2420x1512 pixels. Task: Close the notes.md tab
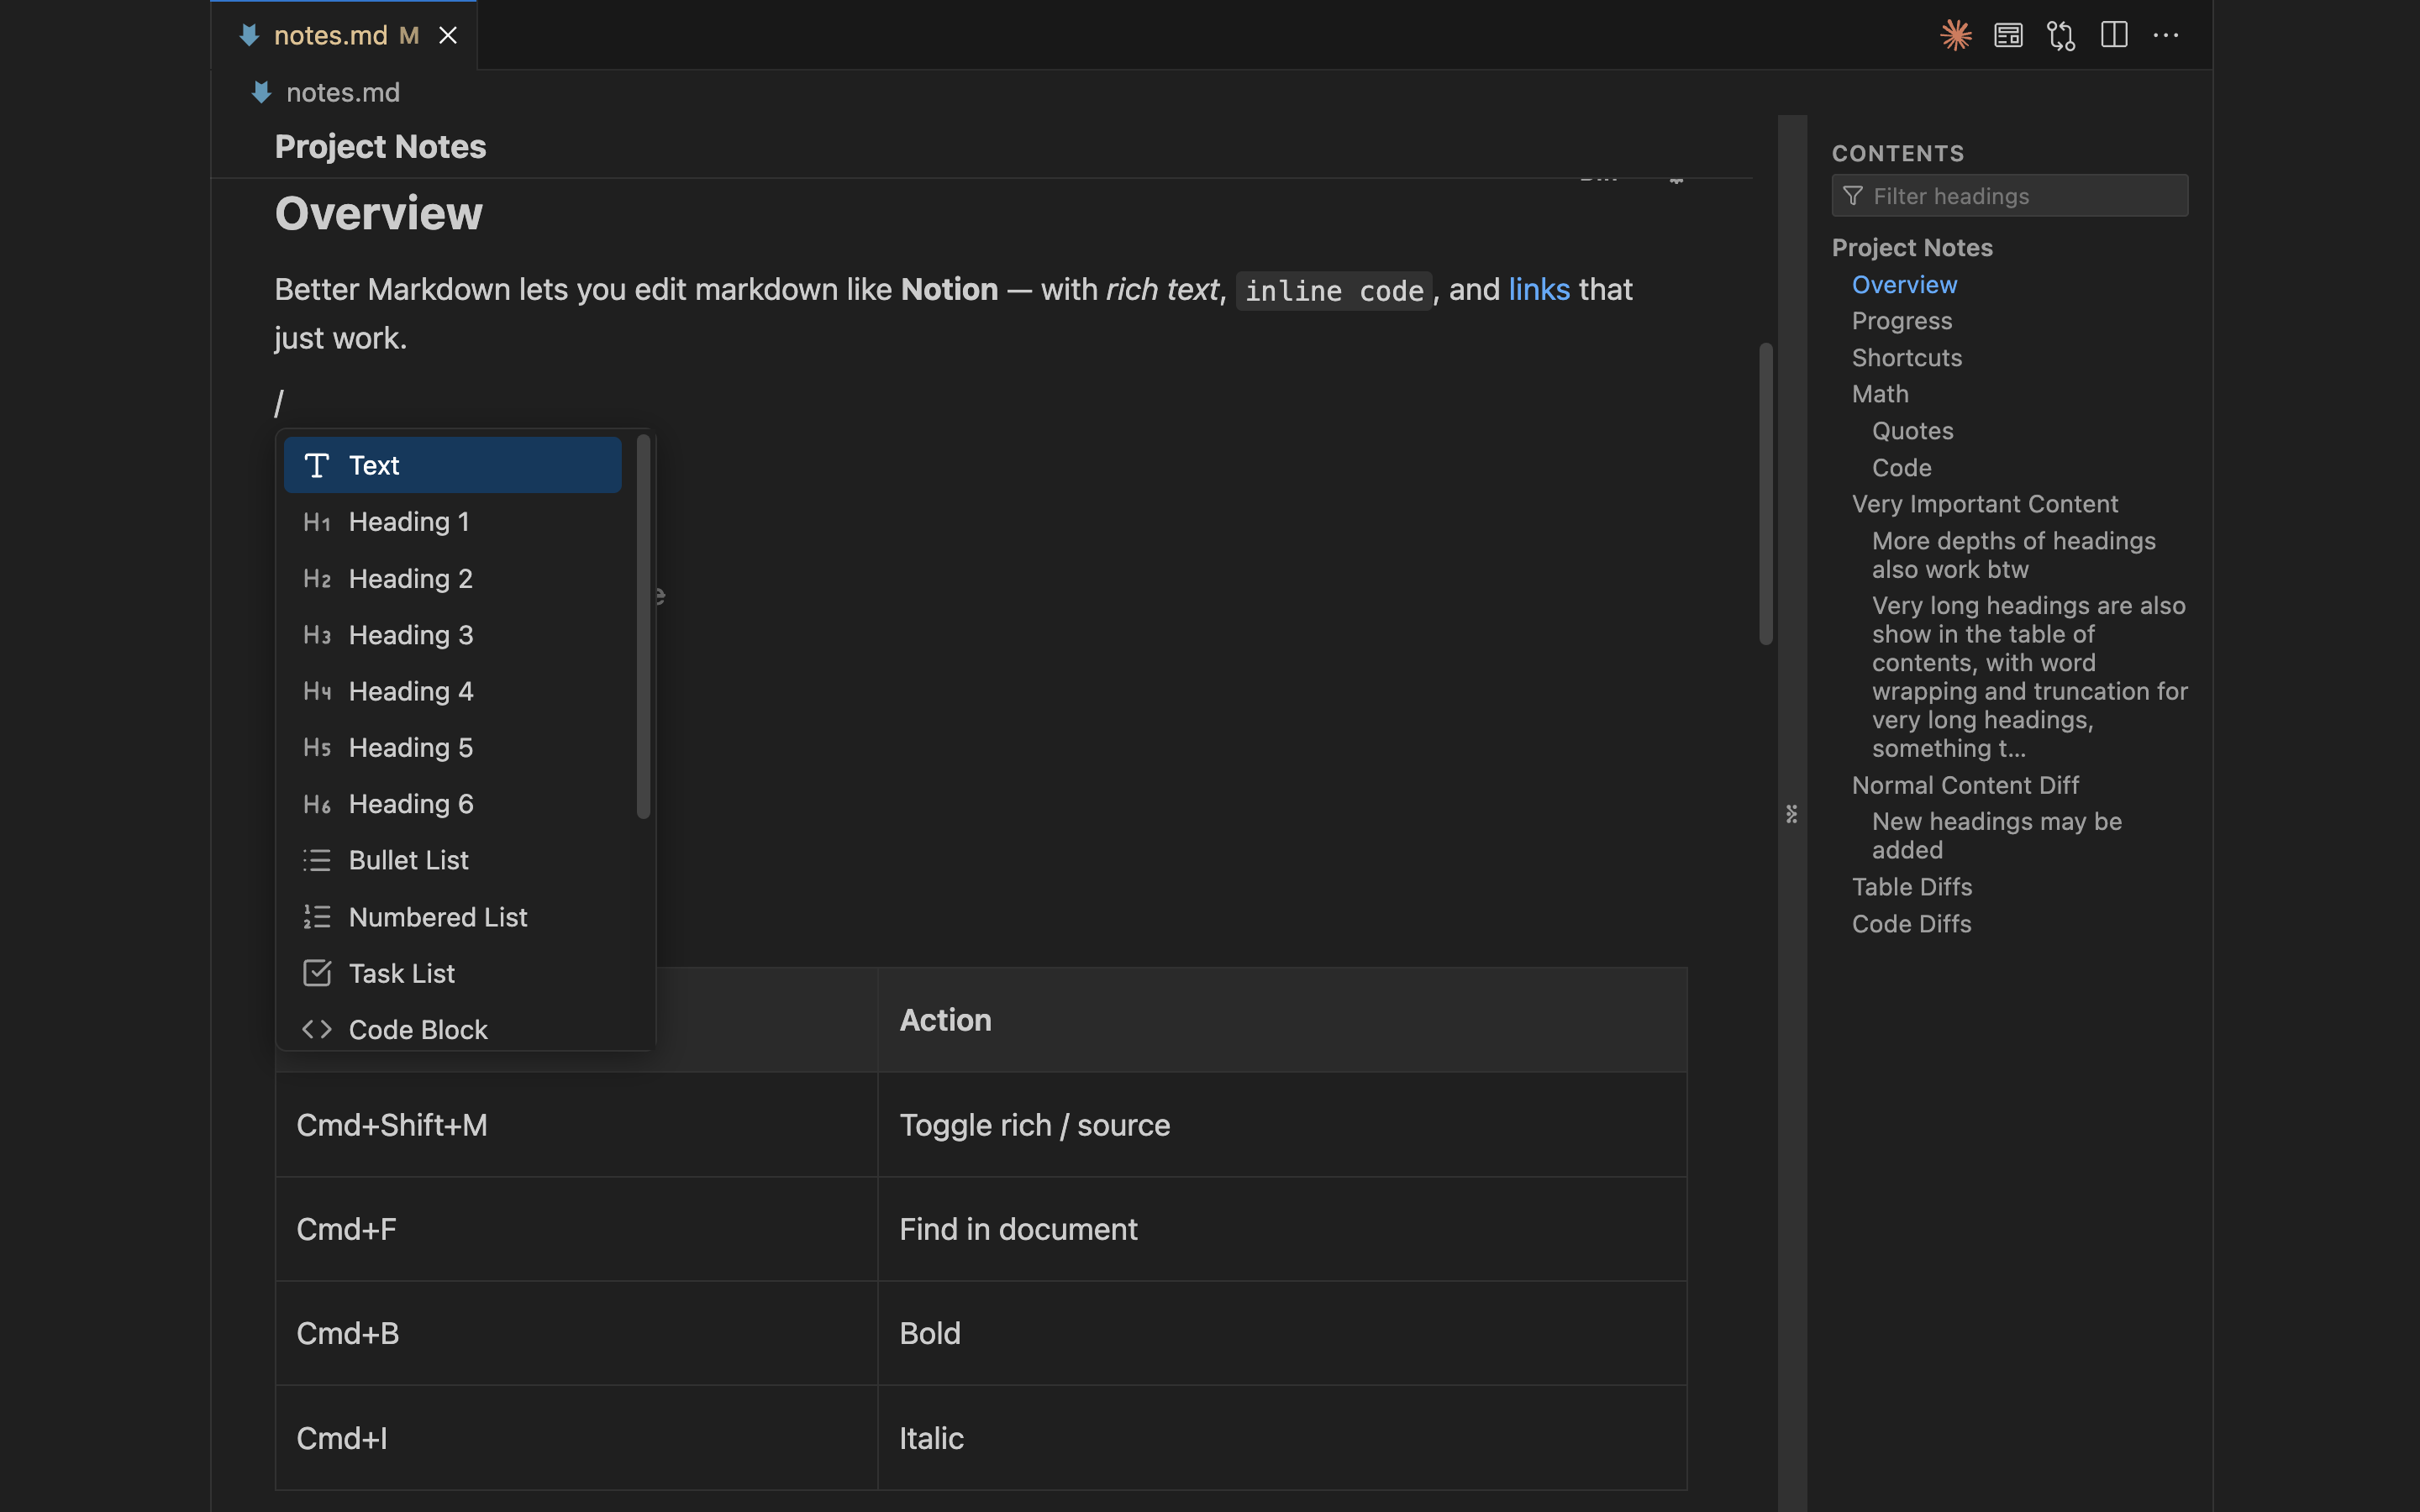click(448, 35)
